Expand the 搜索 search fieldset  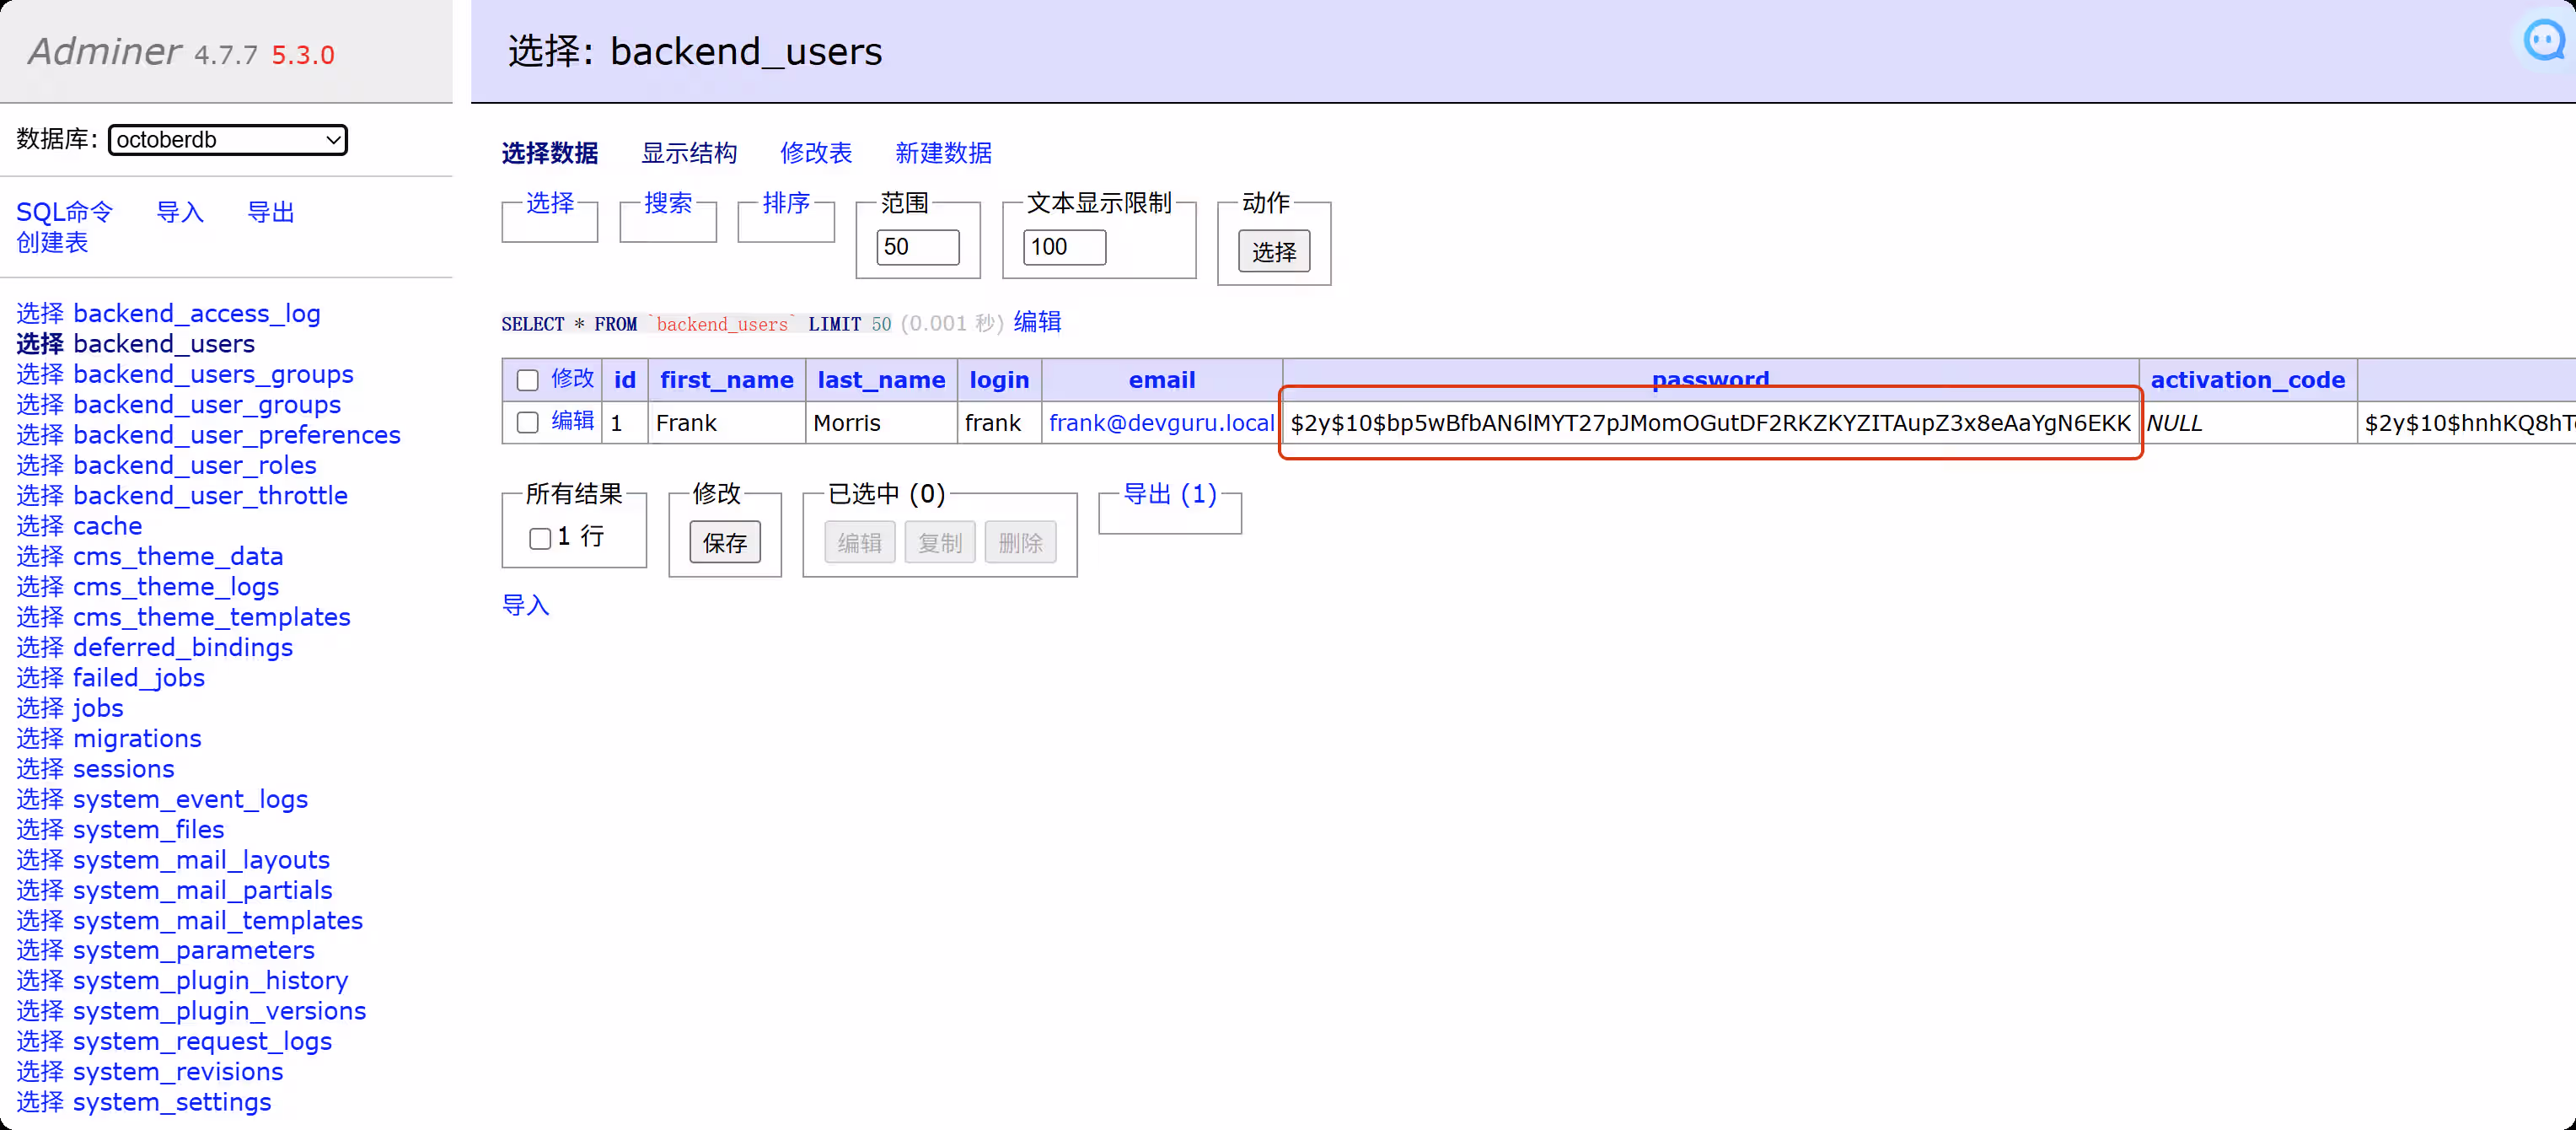coord(667,203)
